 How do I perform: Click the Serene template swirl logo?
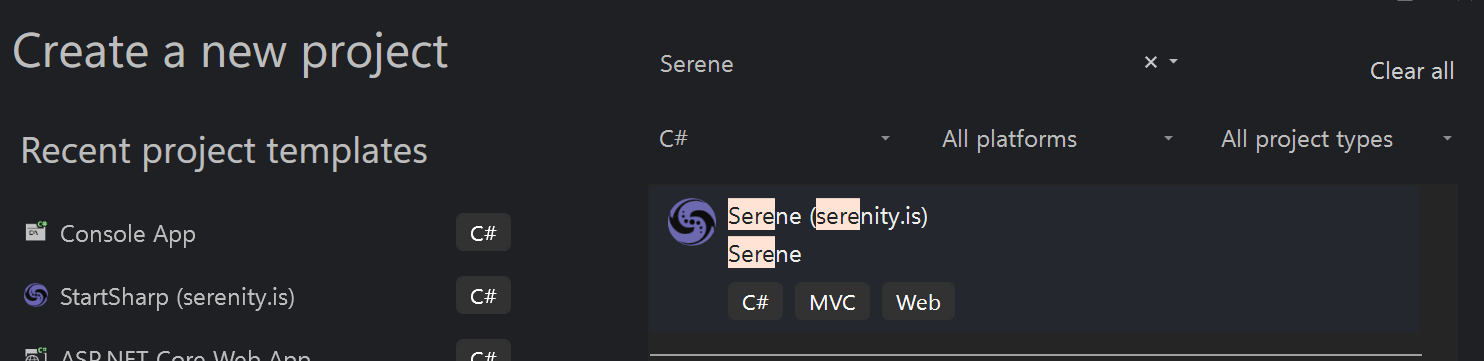(692, 222)
